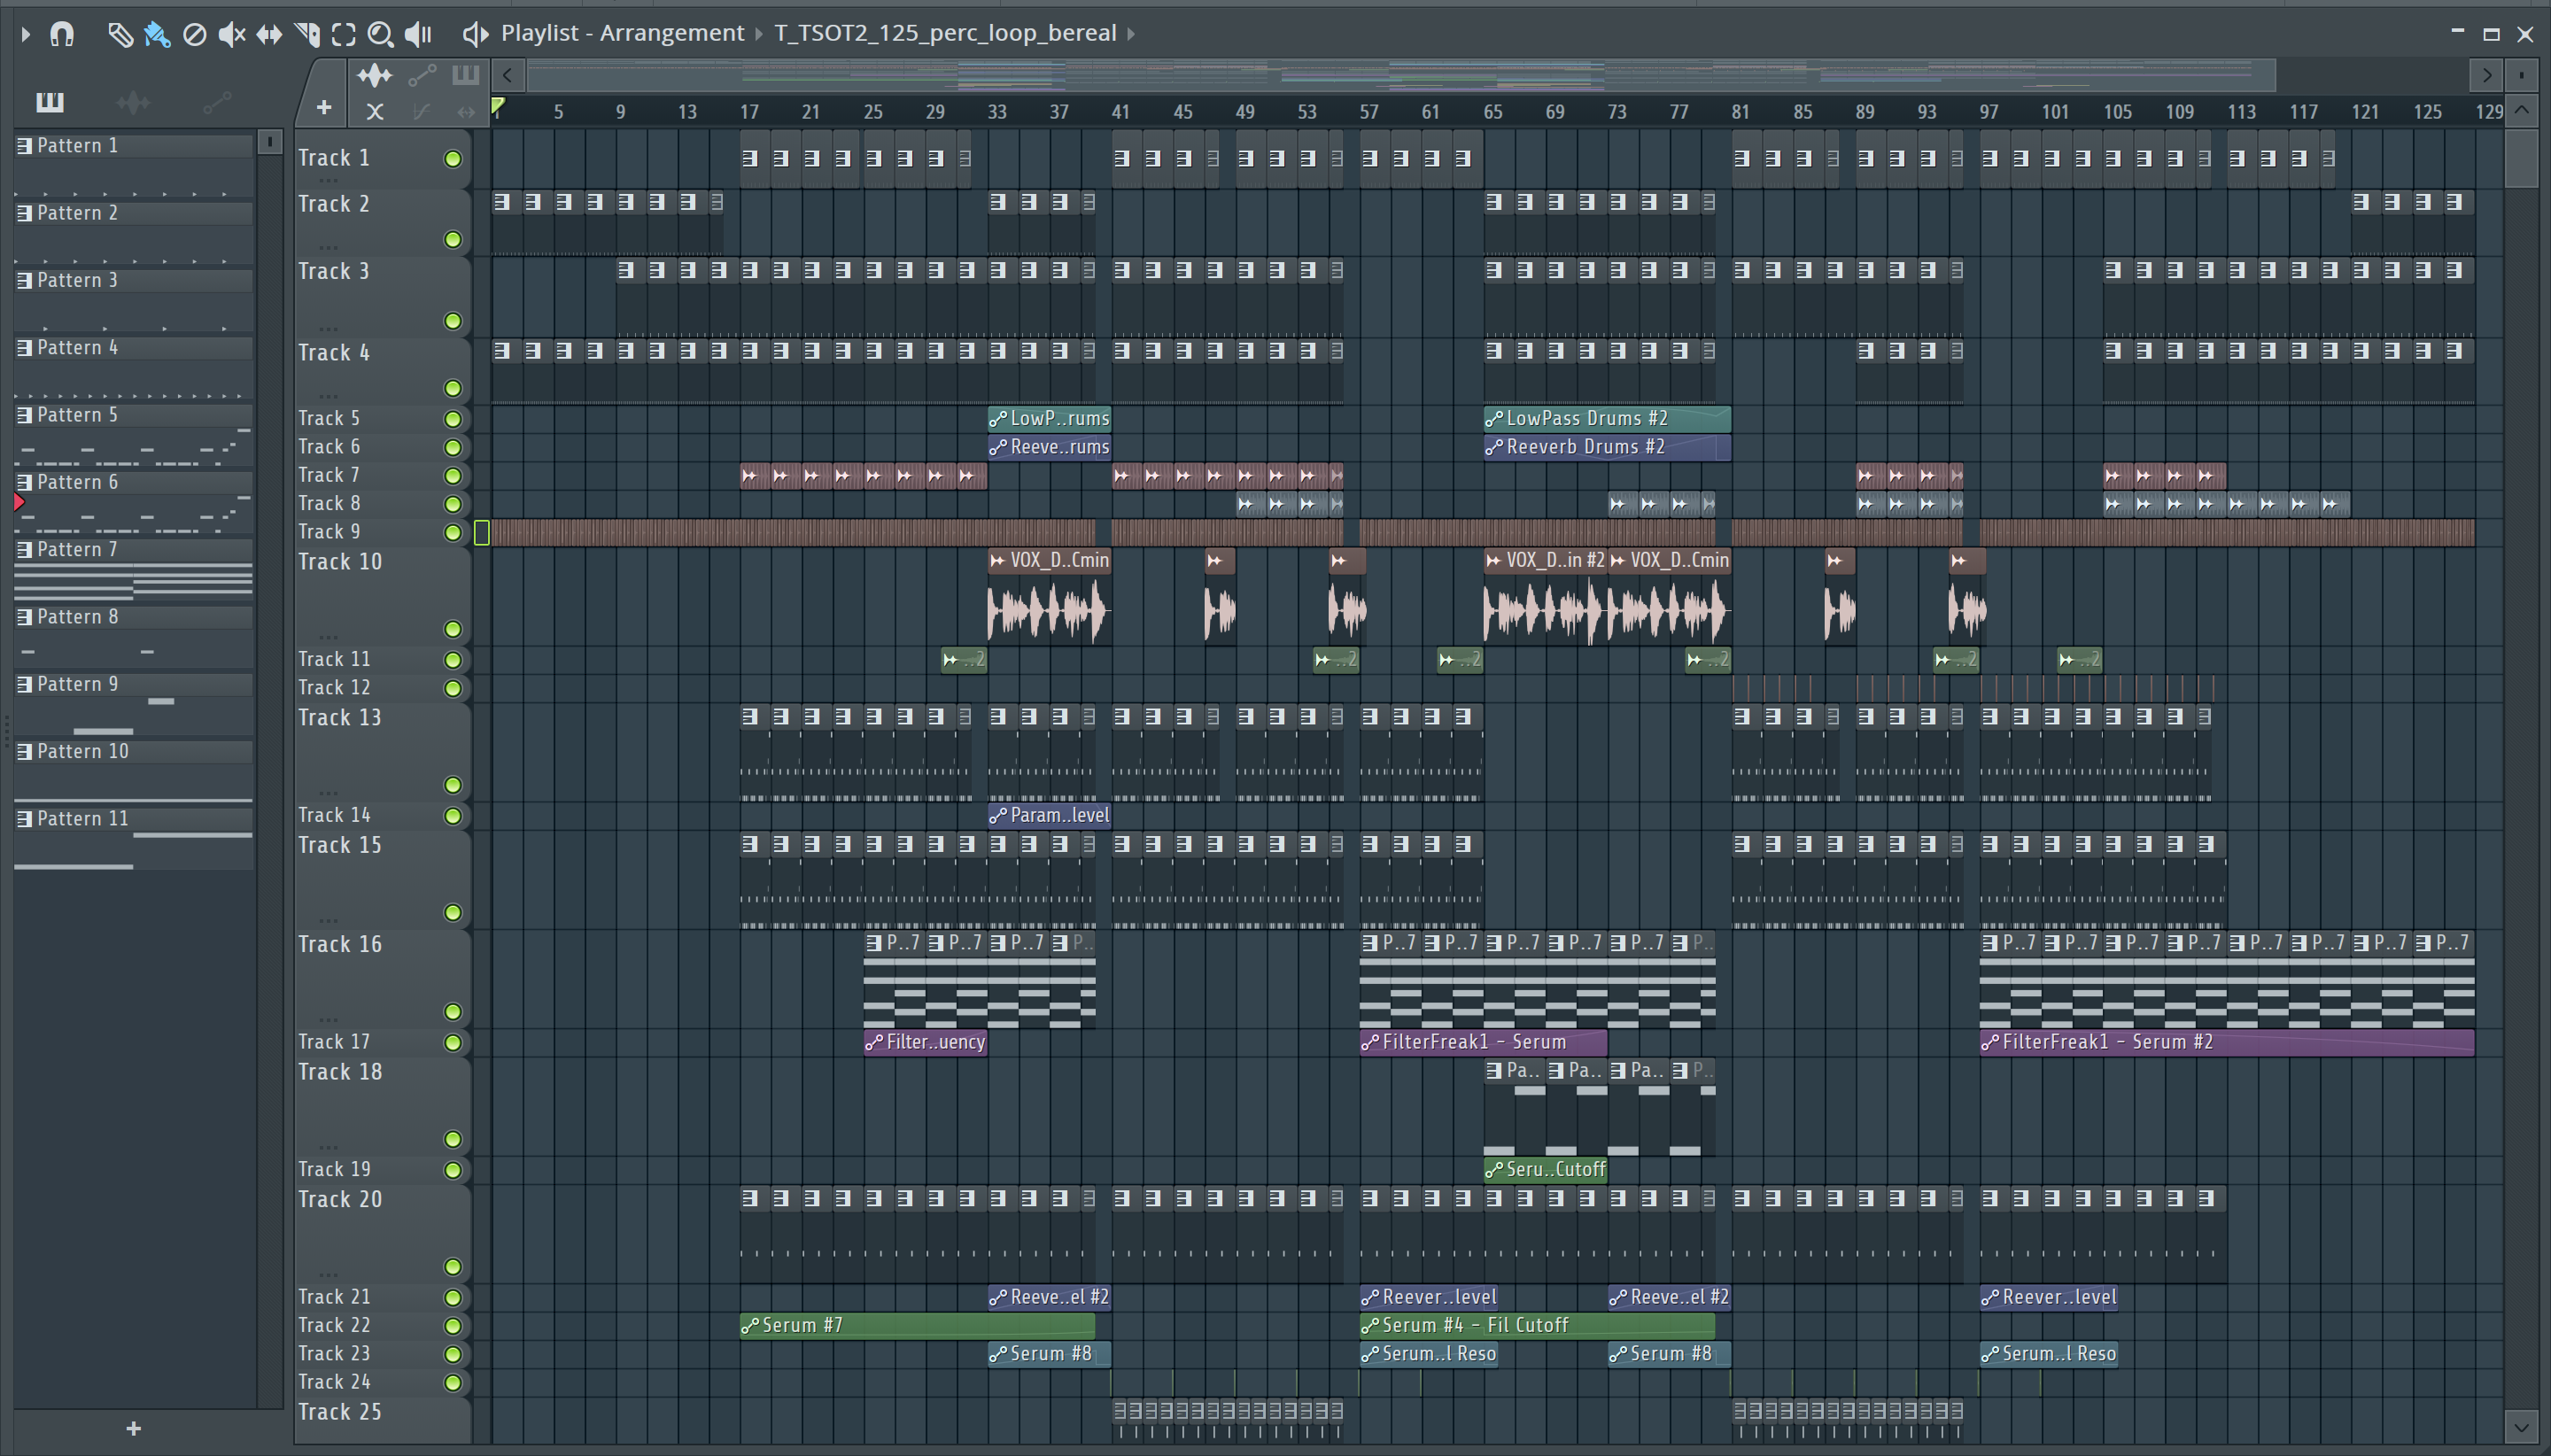
Task: Switch picker to audio clips tab
Action: click(x=133, y=102)
